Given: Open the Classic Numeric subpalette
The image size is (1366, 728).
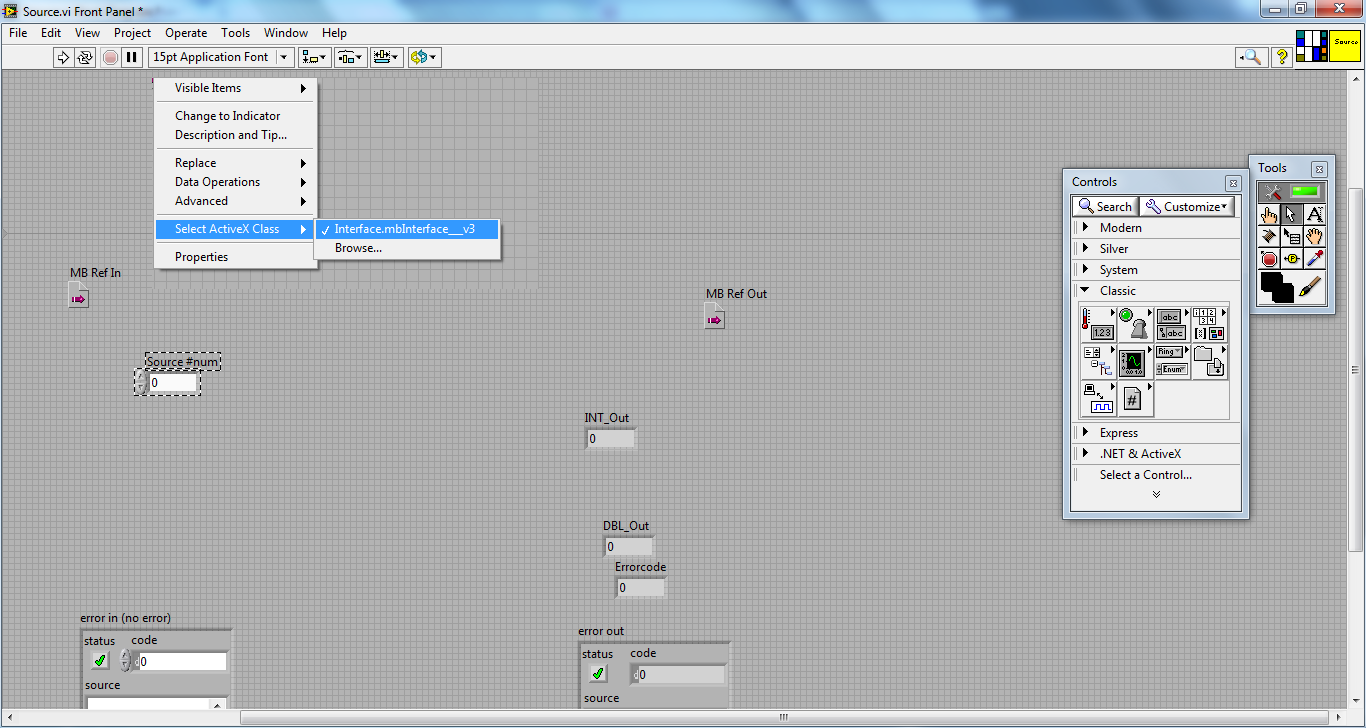Looking at the screenshot, I should tap(1098, 325).
